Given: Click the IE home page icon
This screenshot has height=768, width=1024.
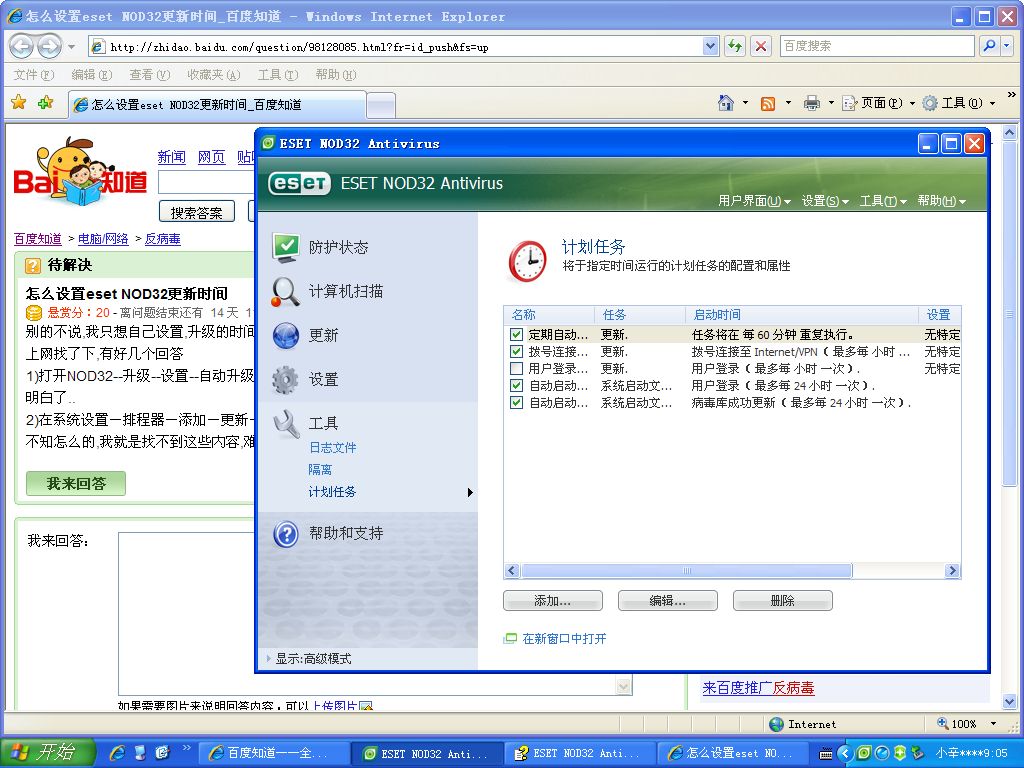Looking at the screenshot, I should [727, 103].
